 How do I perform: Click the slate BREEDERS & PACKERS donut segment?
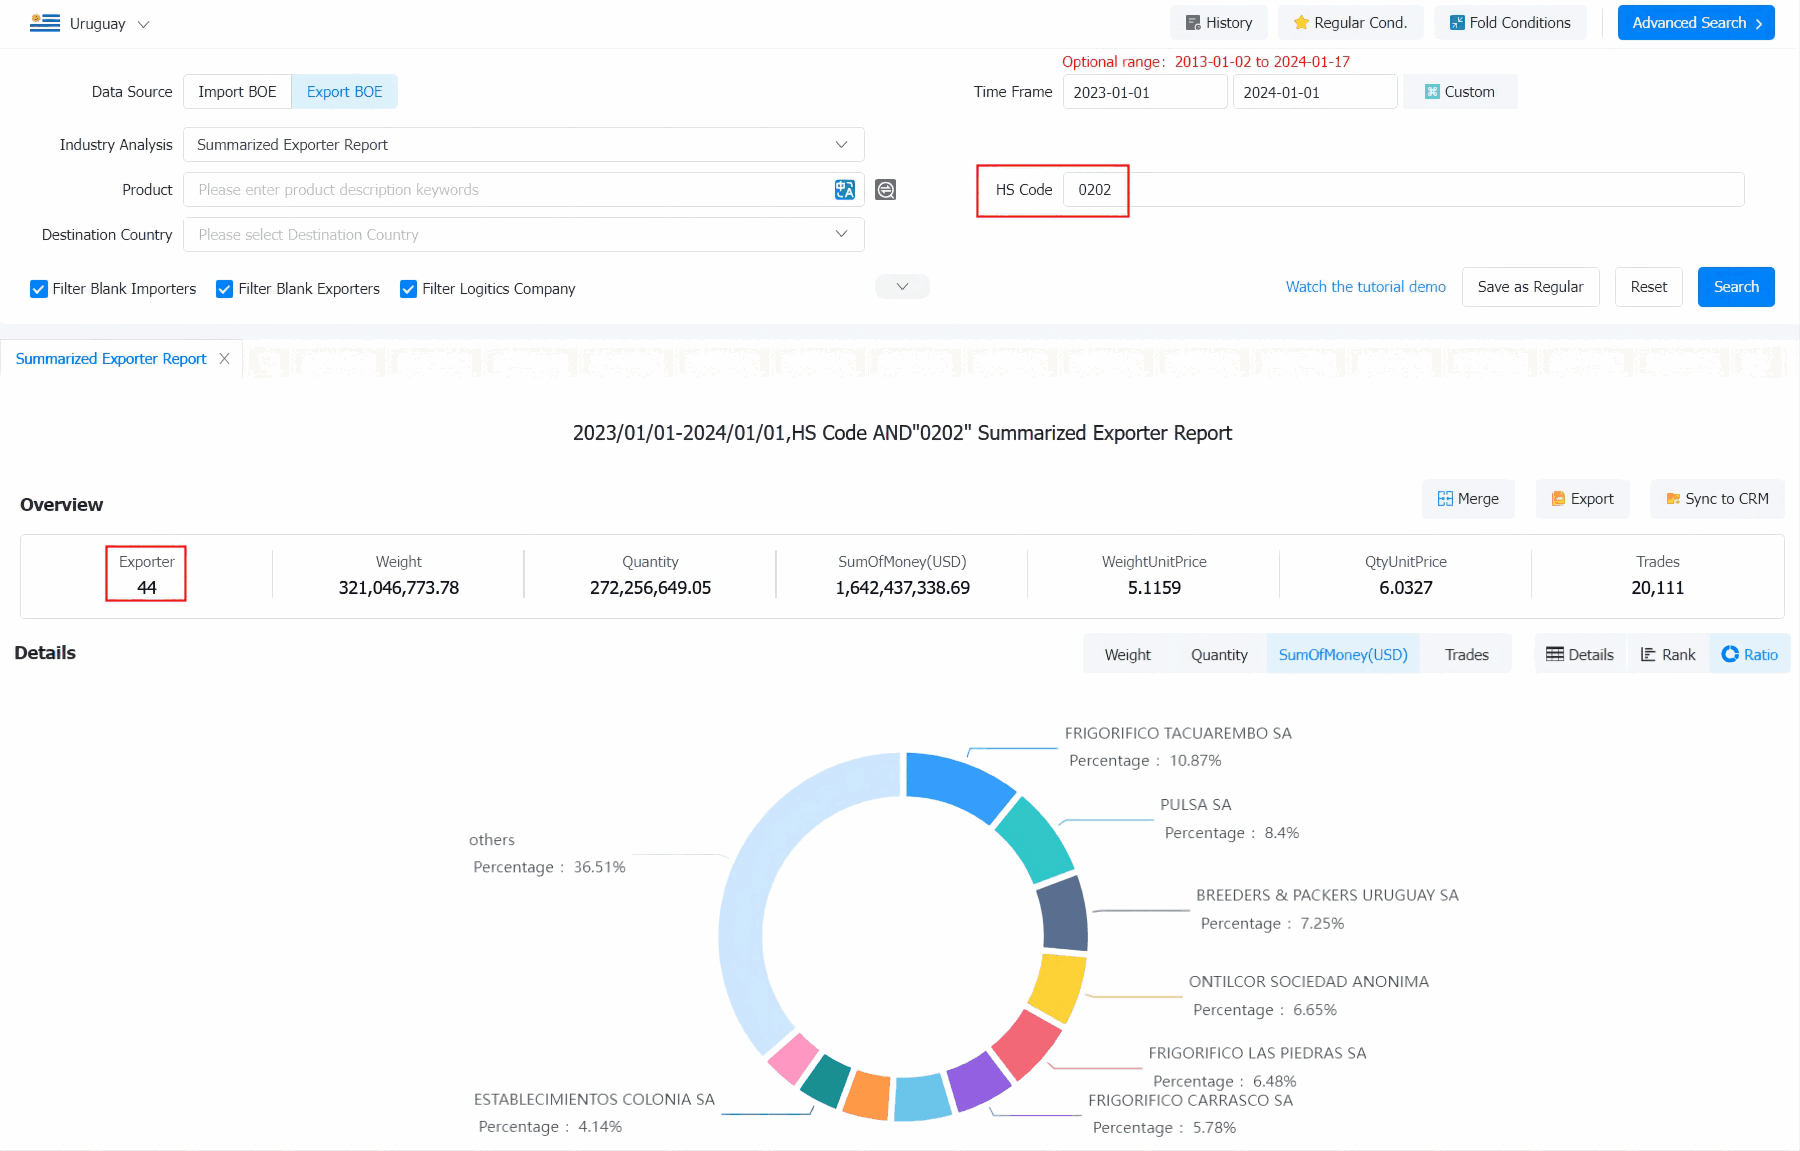coord(1064,913)
